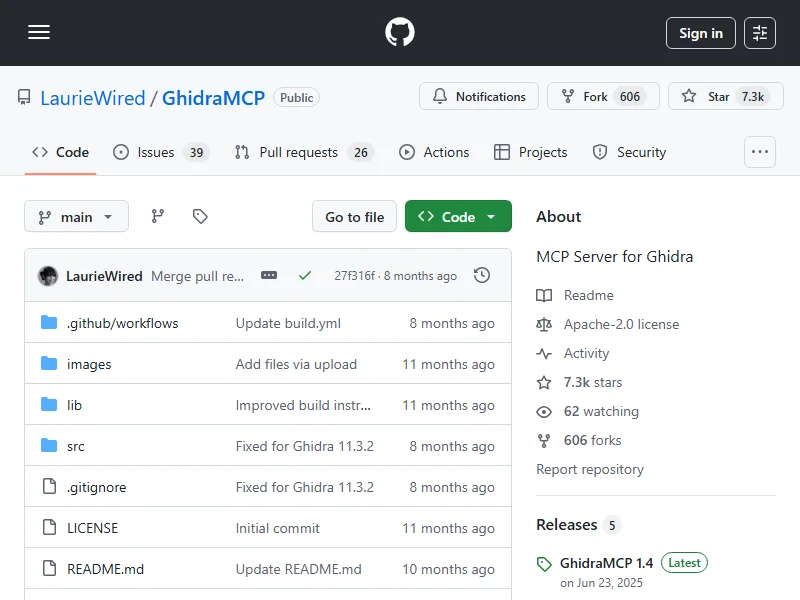This screenshot has width=800, height=600.
Task: Open the src folder
Action: (x=76, y=446)
